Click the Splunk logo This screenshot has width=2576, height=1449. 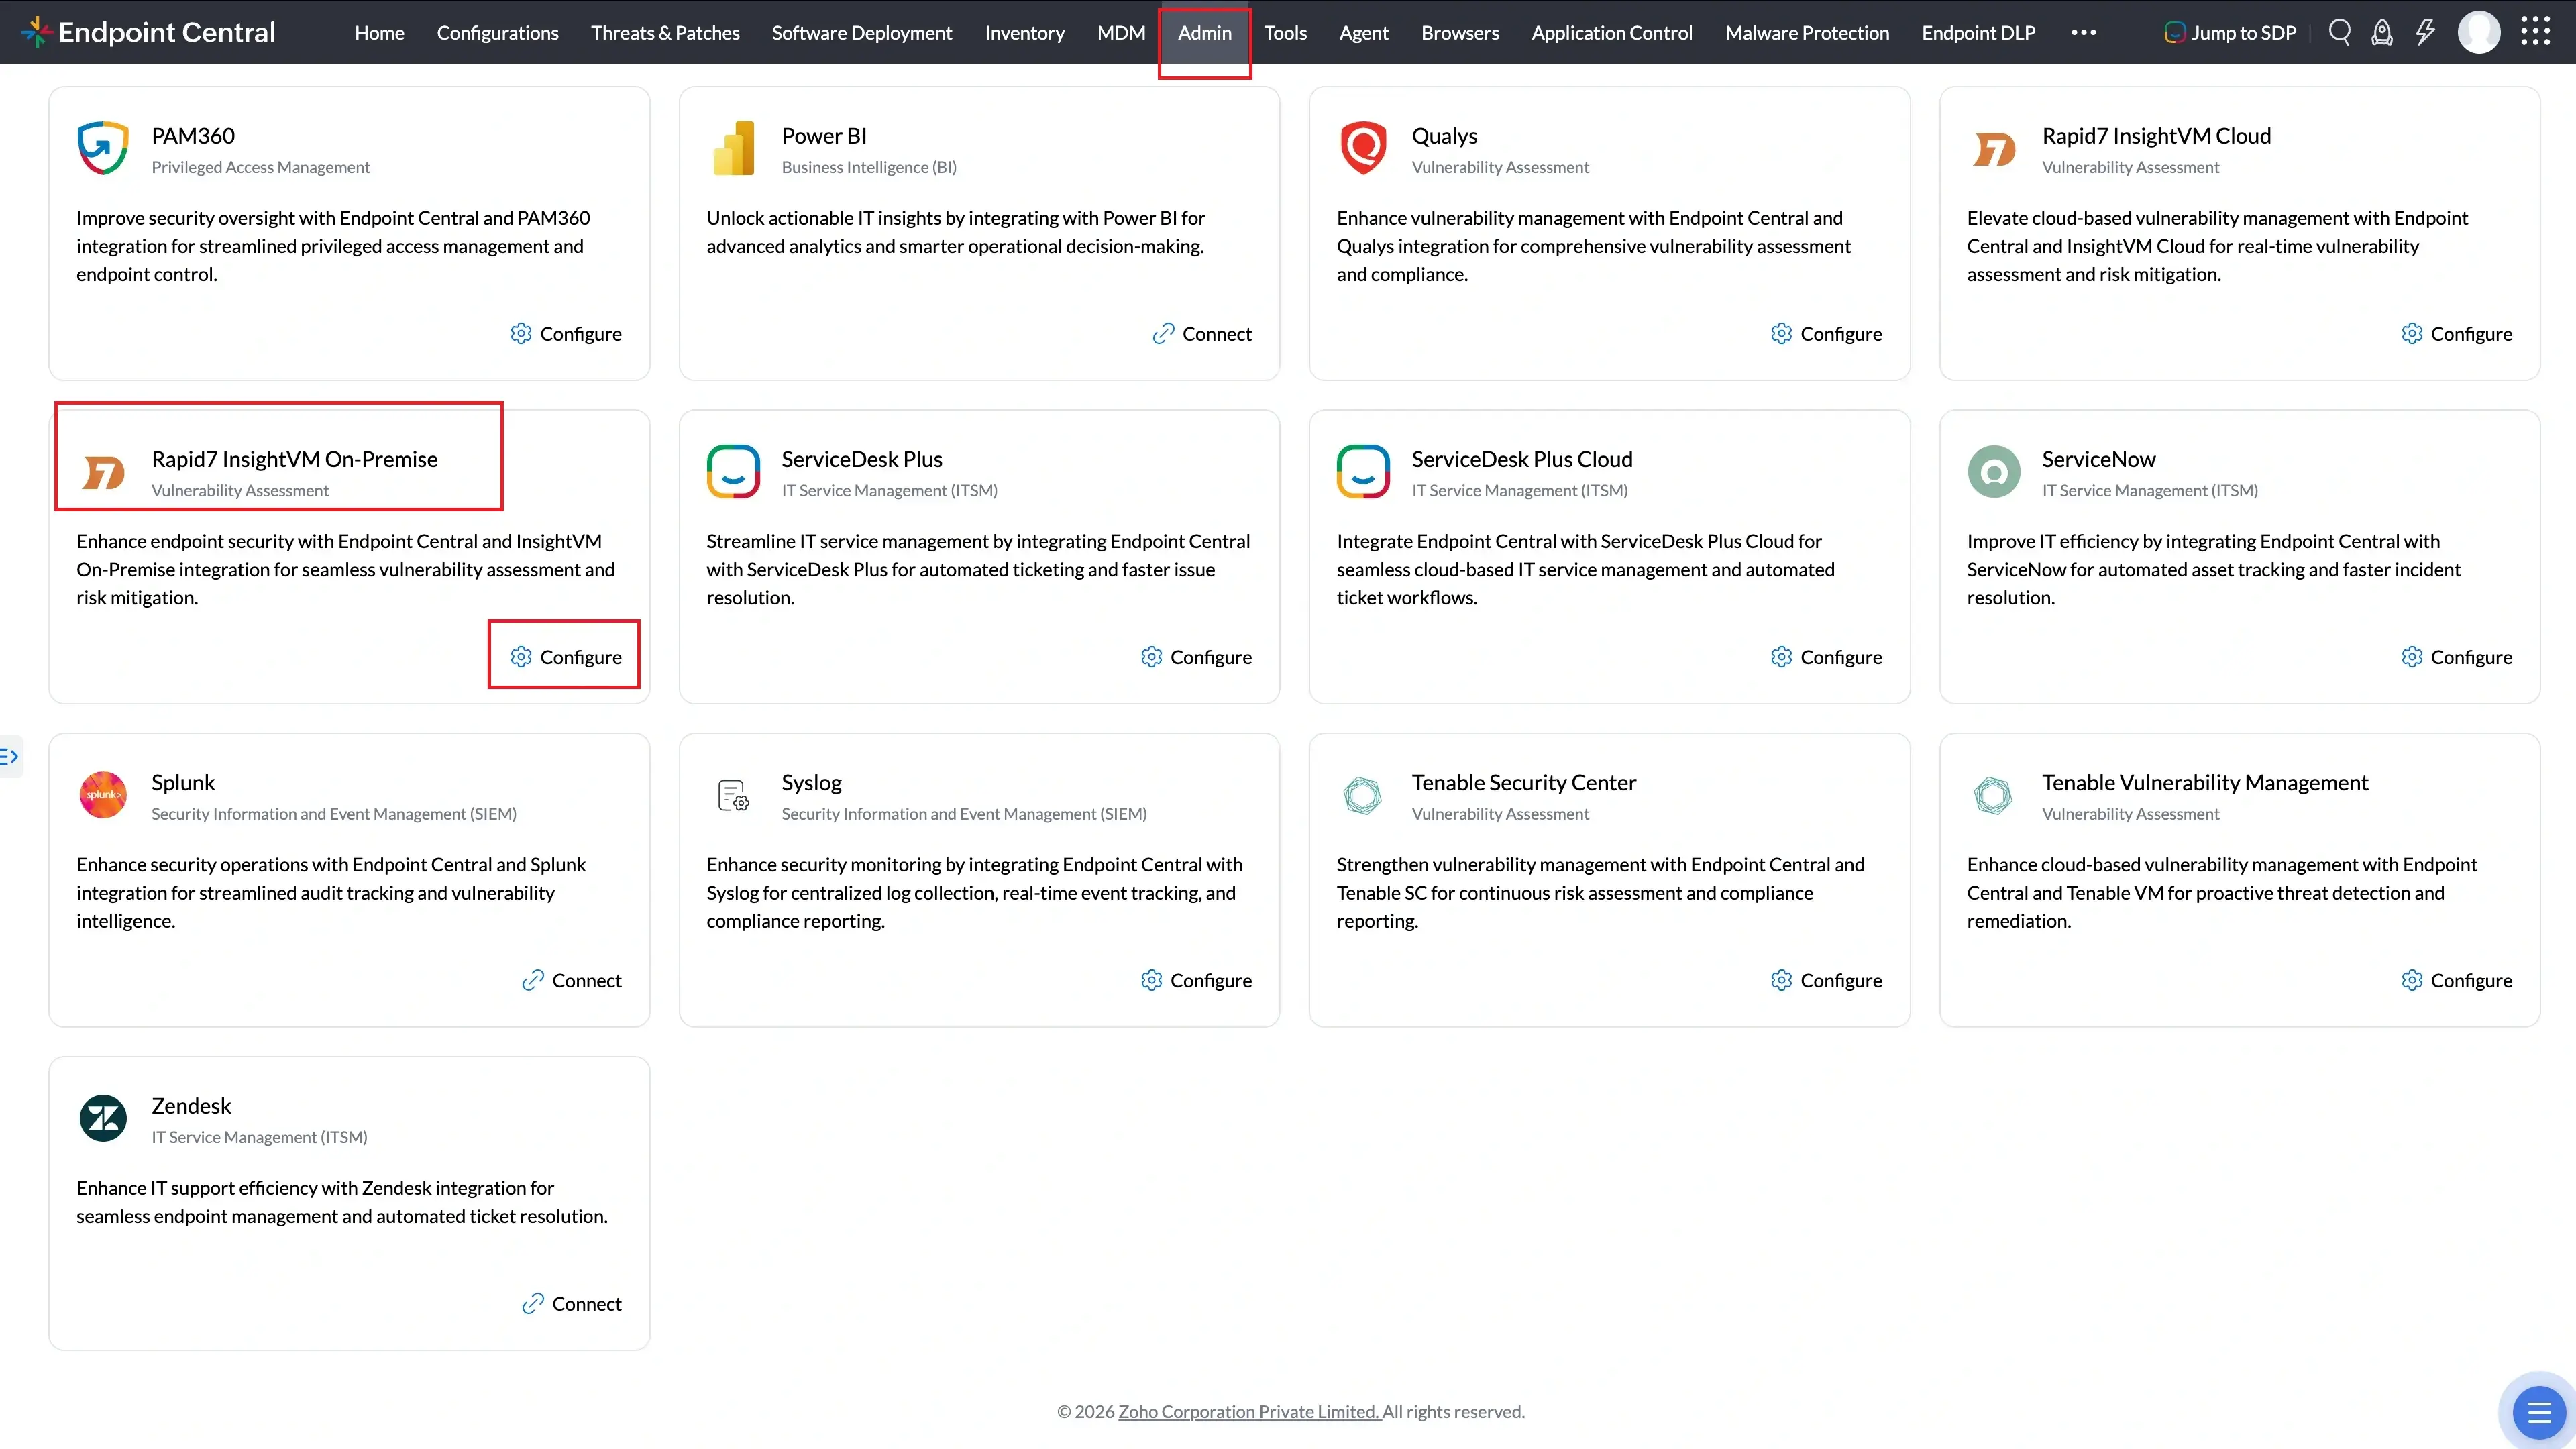coord(103,795)
